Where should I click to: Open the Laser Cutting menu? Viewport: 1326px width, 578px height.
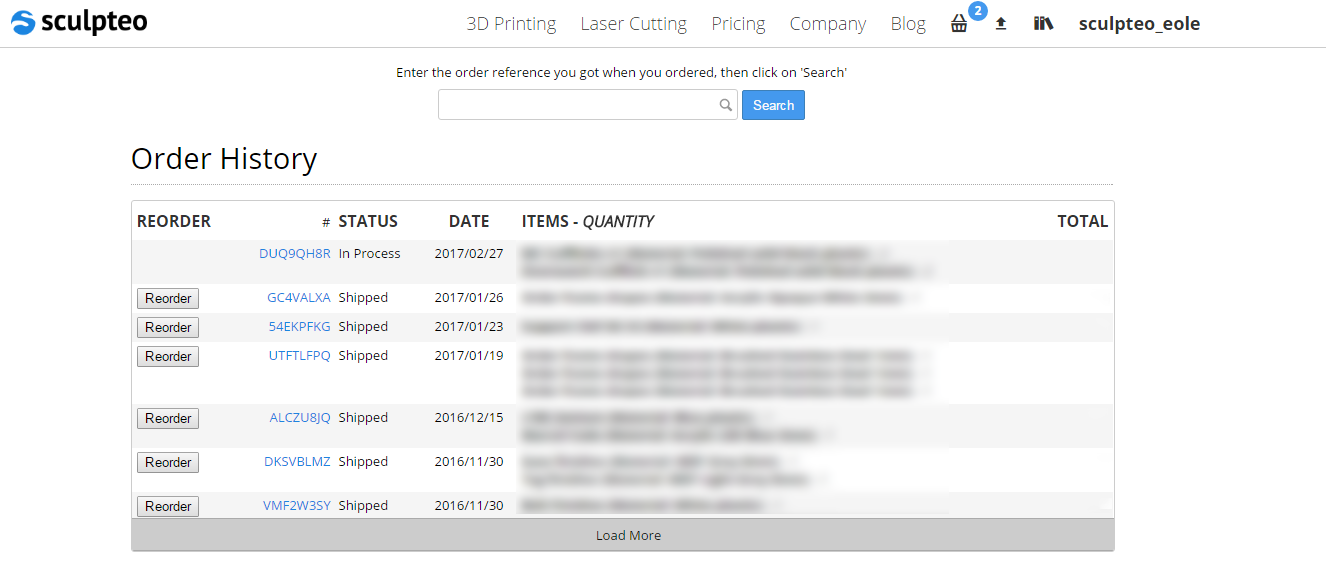point(634,24)
